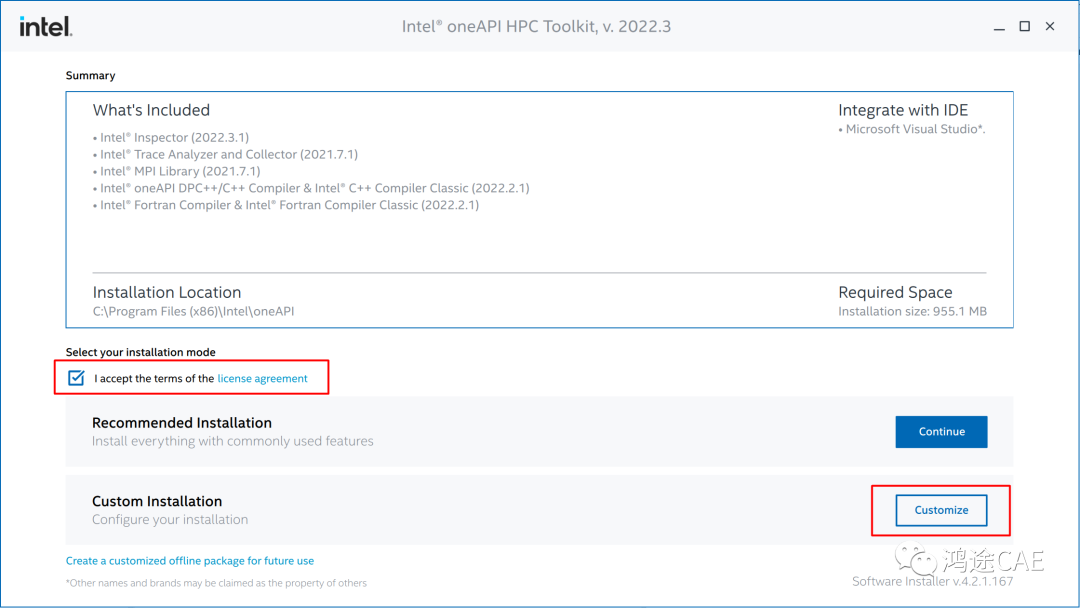Open the license agreement link
The image size is (1080, 608).
pyautogui.click(x=262, y=379)
